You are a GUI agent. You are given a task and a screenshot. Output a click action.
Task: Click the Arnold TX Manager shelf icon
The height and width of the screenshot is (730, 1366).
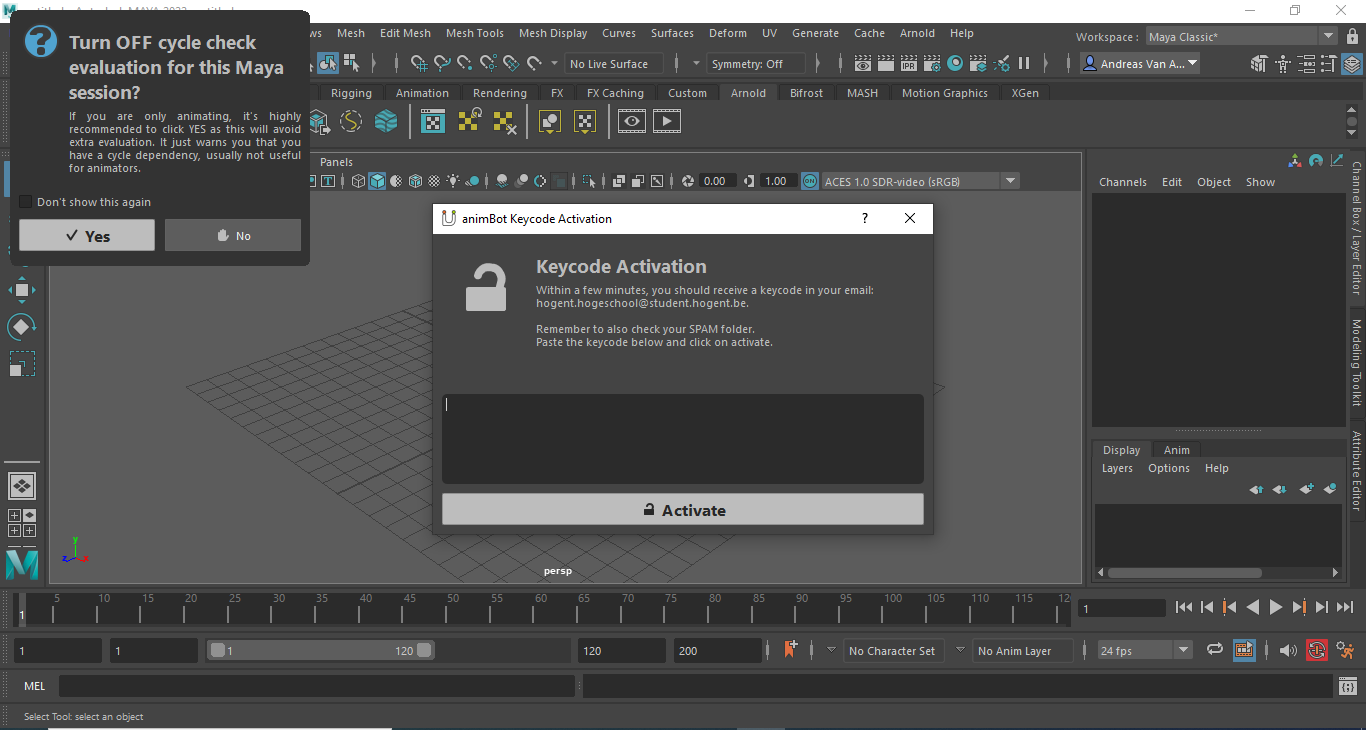tap(433, 122)
